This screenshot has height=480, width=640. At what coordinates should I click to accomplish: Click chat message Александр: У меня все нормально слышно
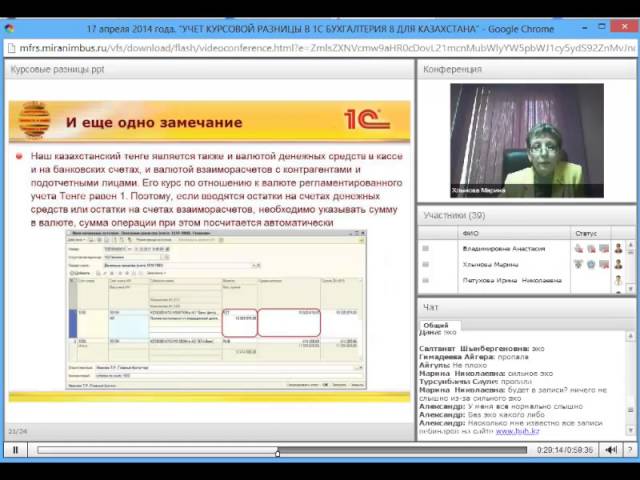(501, 407)
